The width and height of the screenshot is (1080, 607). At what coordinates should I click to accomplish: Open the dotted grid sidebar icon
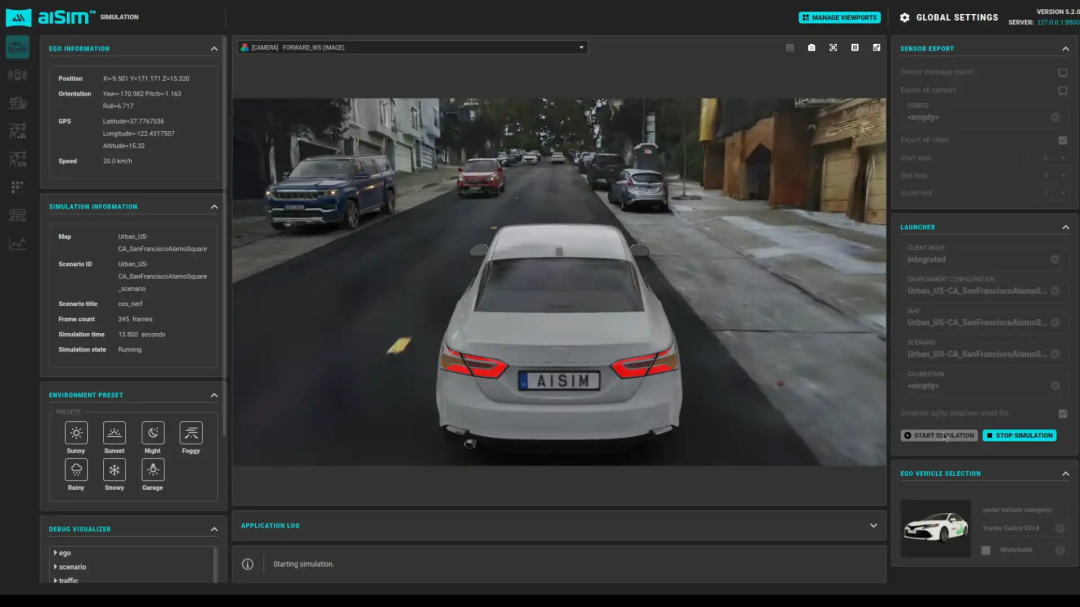pyautogui.click(x=18, y=187)
